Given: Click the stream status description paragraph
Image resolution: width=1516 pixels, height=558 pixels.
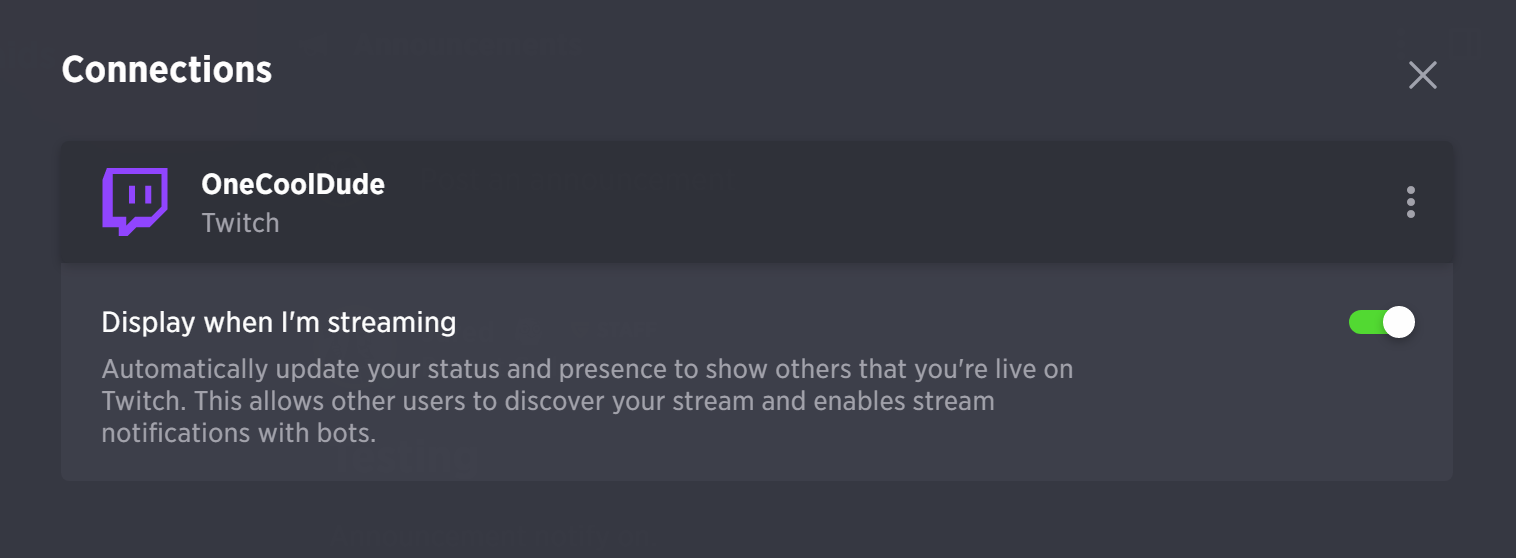Looking at the screenshot, I should click(x=588, y=401).
